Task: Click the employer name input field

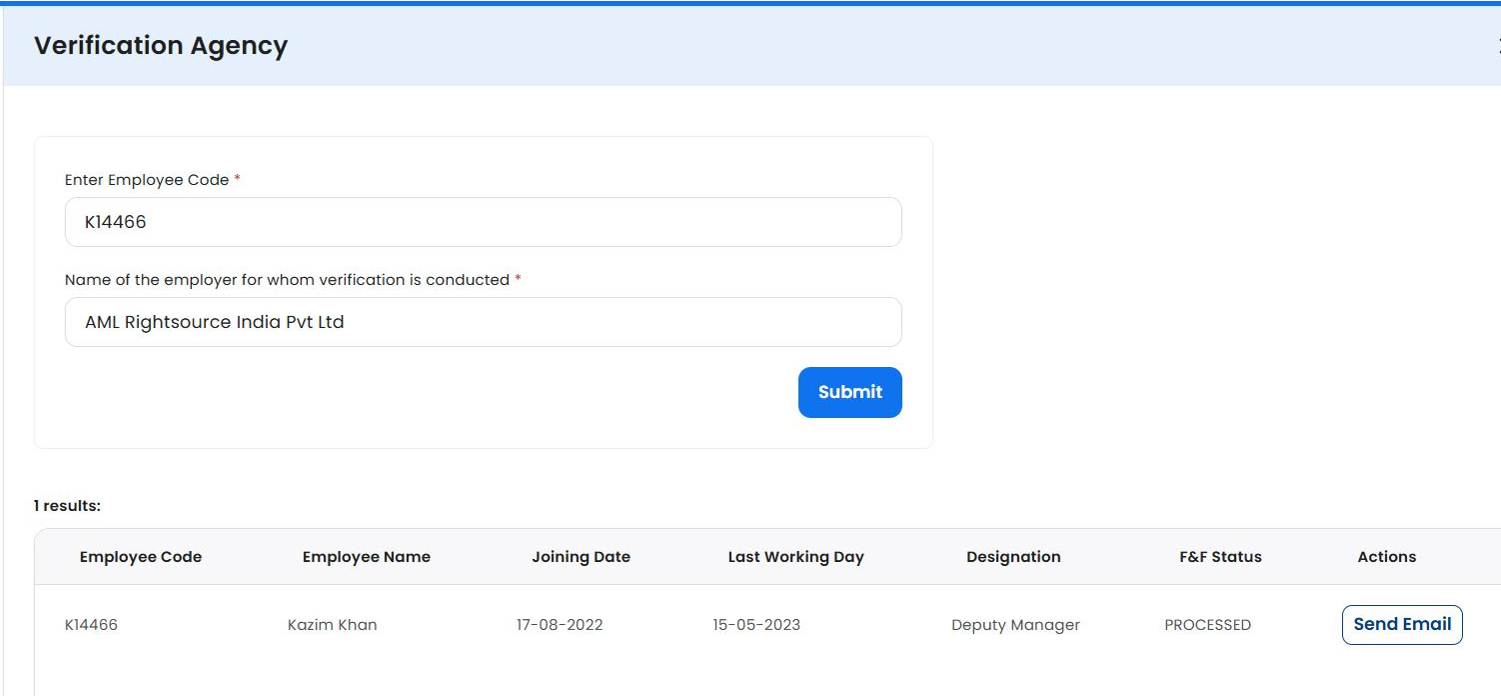Action: (483, 322)
